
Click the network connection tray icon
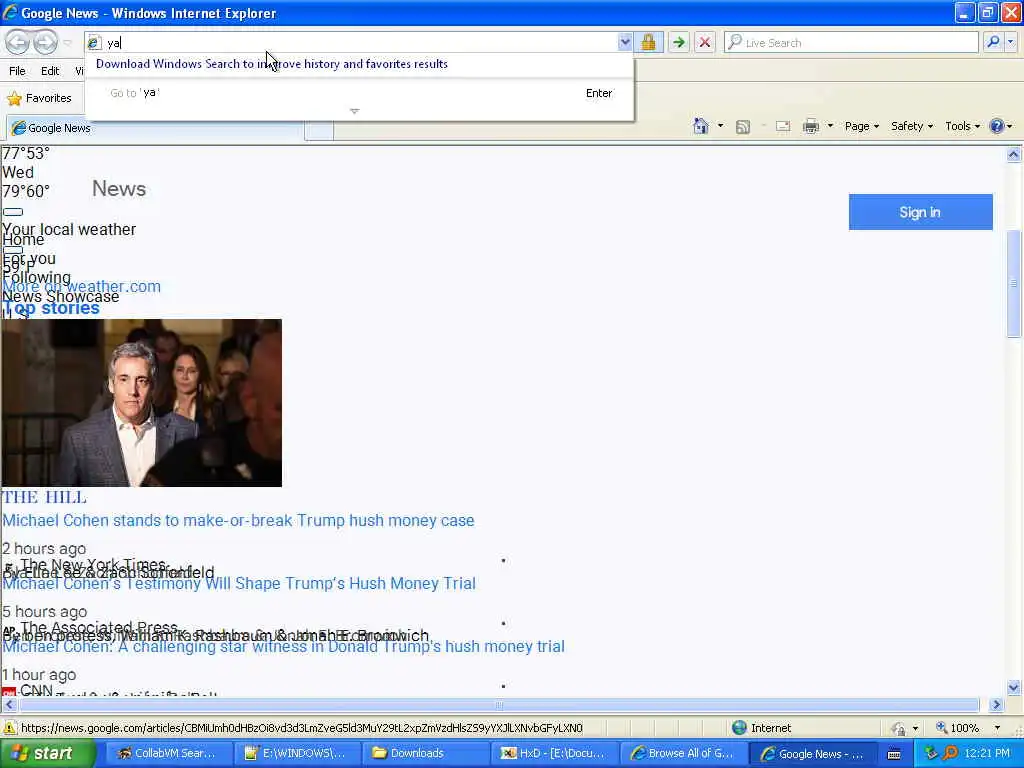tap(932, 754)
